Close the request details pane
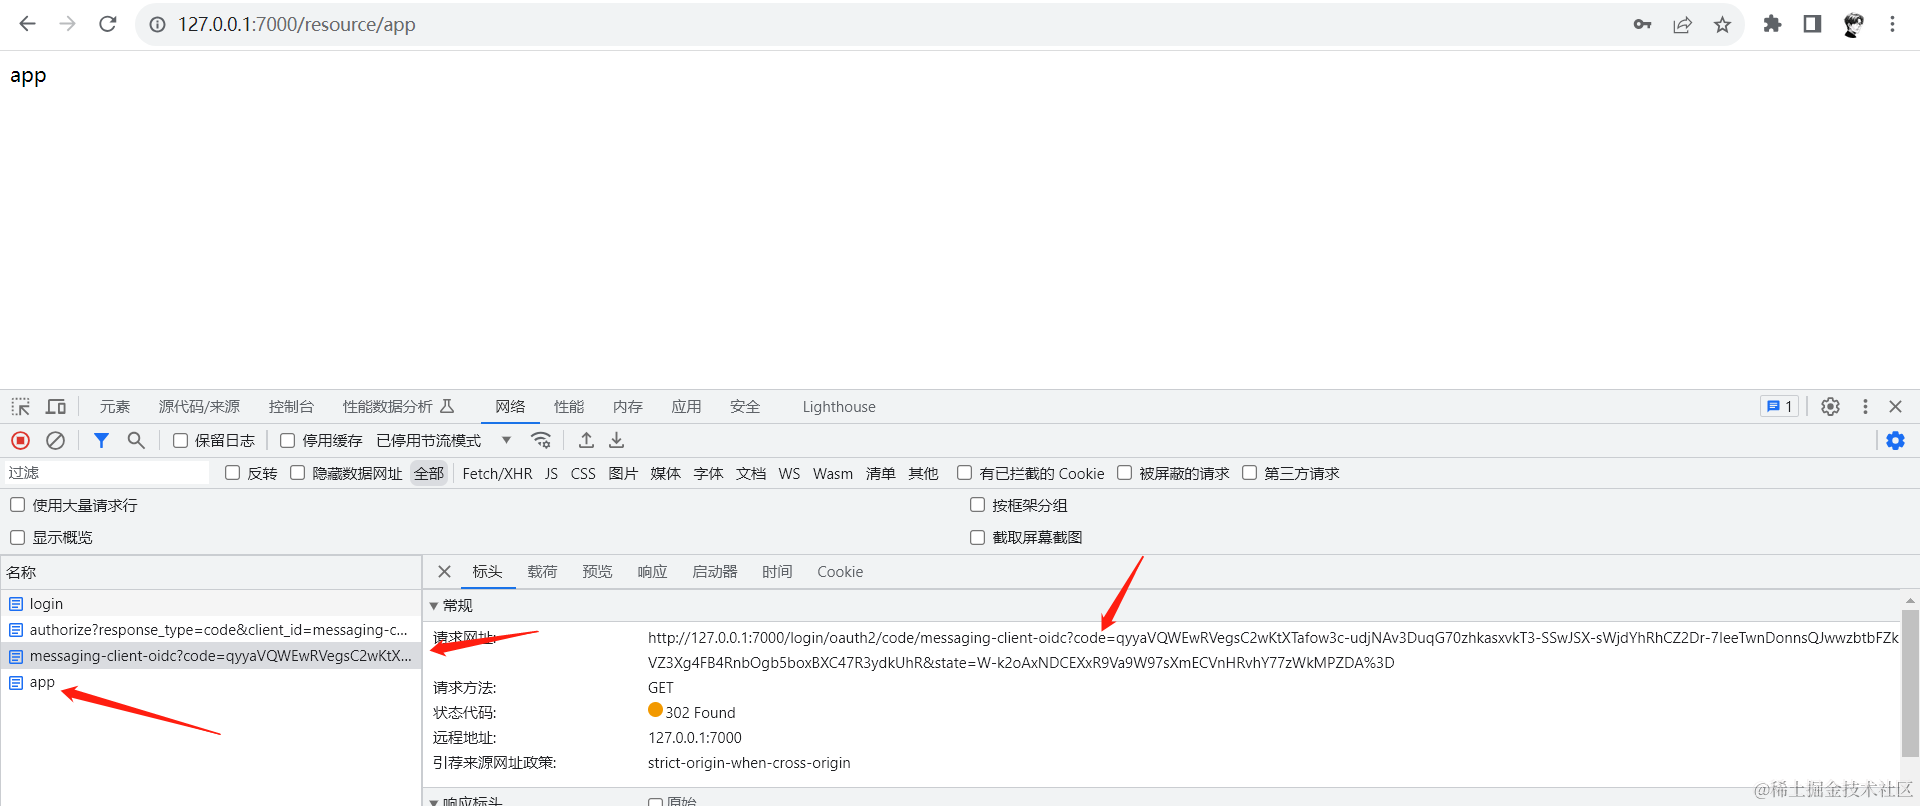 click(444, 571)
